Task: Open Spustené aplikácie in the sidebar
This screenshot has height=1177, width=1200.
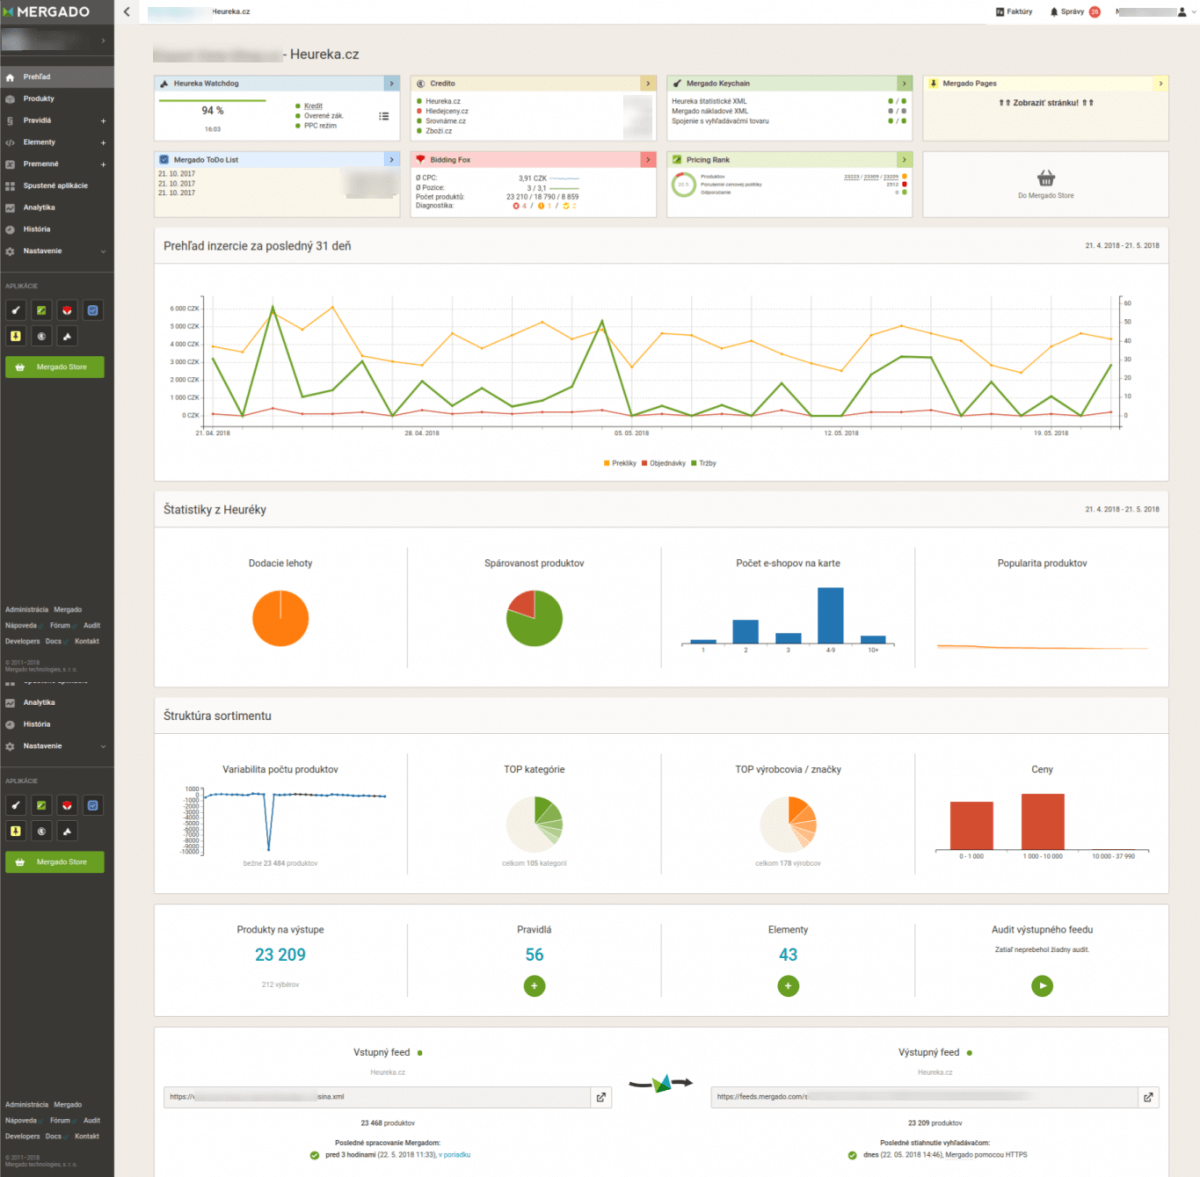Action: (x=55, y=186)
